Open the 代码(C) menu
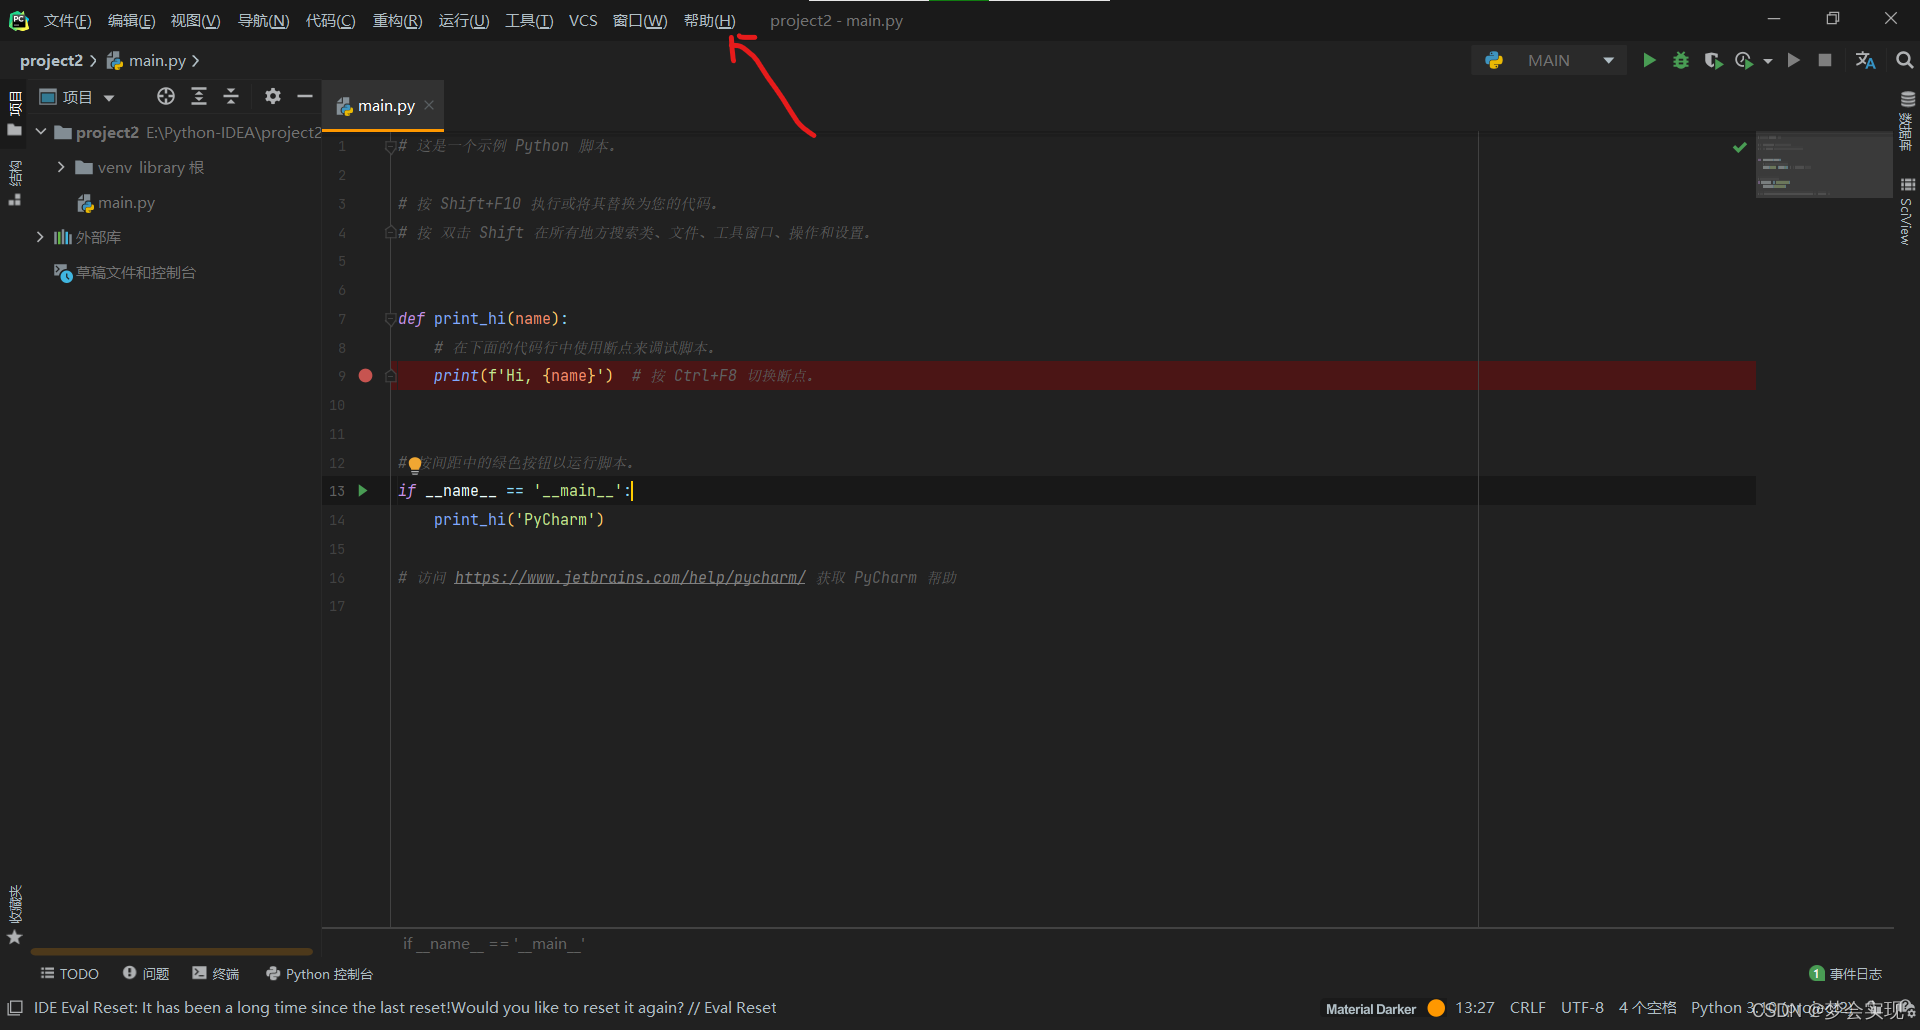Viewport: 1920px width, 1030px height. coord(330,21)
